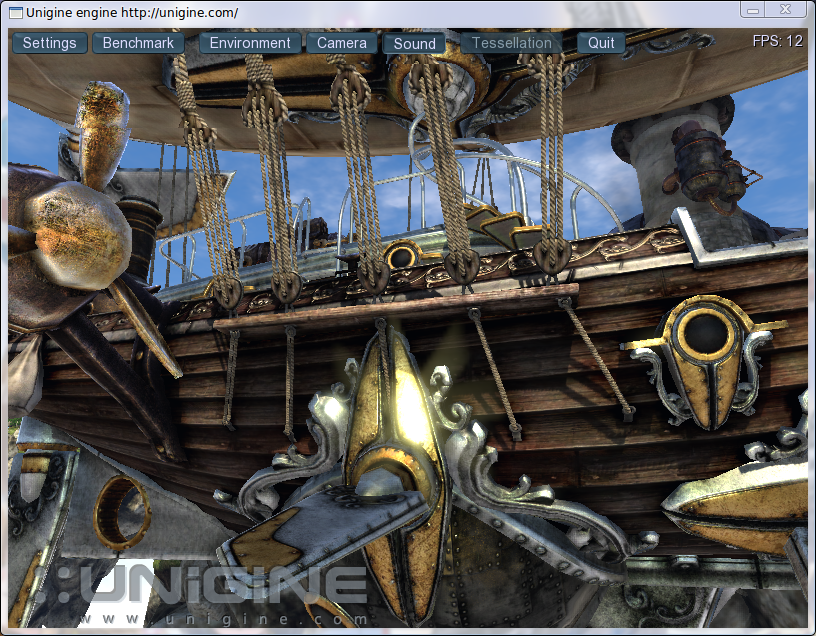Toggle the Sound button
The height and width of the screenshot is (636, 816).
point(414,43)
